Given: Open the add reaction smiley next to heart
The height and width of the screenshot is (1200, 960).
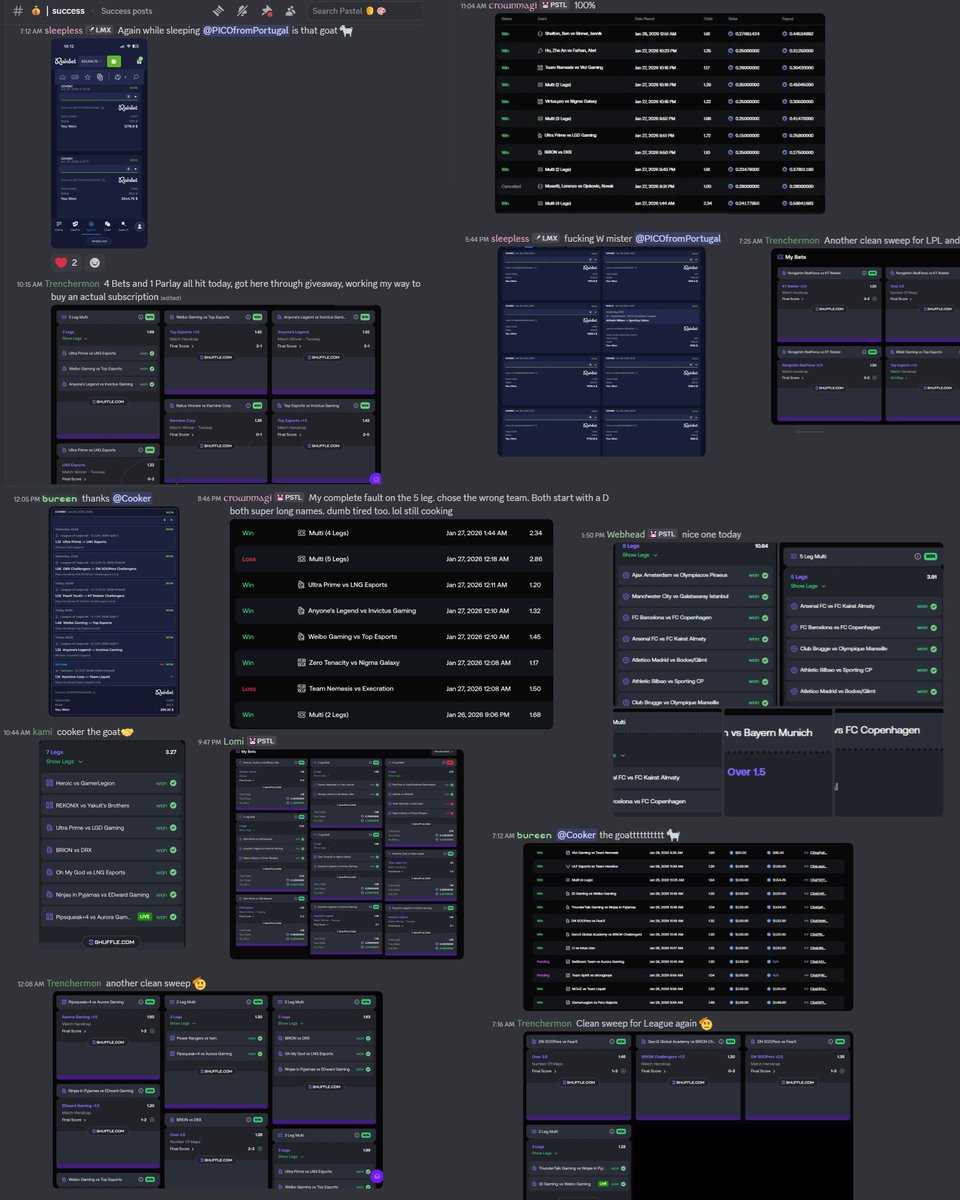Looking at the screenshot, I should [x=95, y=262].
